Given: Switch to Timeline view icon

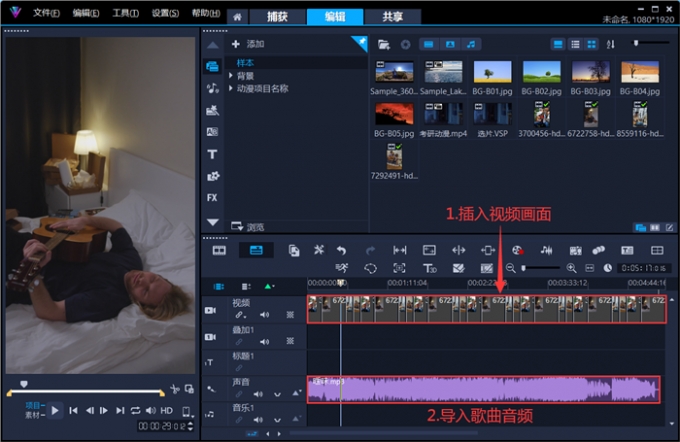Looking at the screenshot, I should [x=256, y=251].
